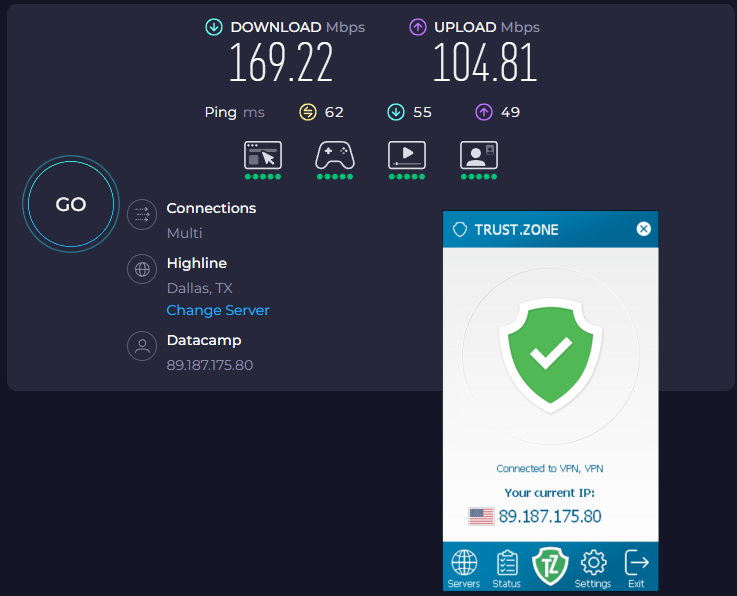Click the globe icon next to Highline
Viewport: 737px width, 596px height.
tap(142, 269)
